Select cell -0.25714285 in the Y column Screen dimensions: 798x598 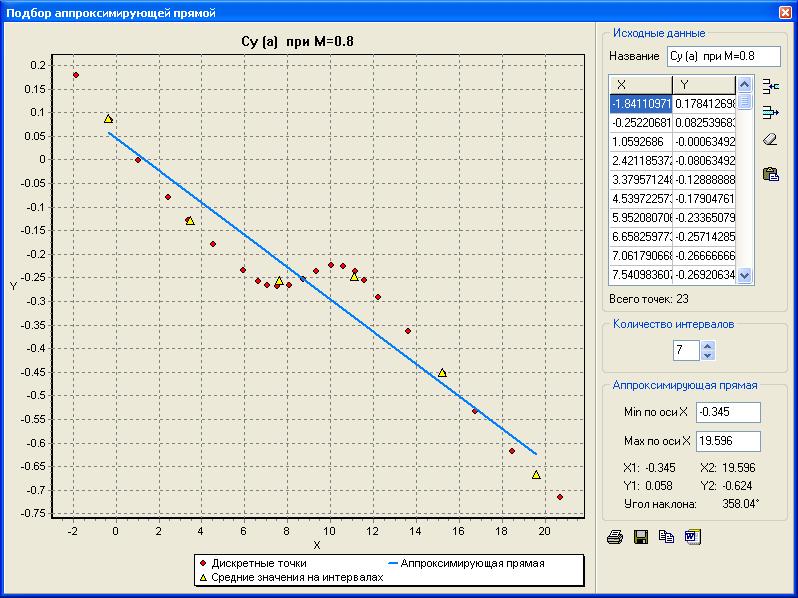[x=704, y=237]
